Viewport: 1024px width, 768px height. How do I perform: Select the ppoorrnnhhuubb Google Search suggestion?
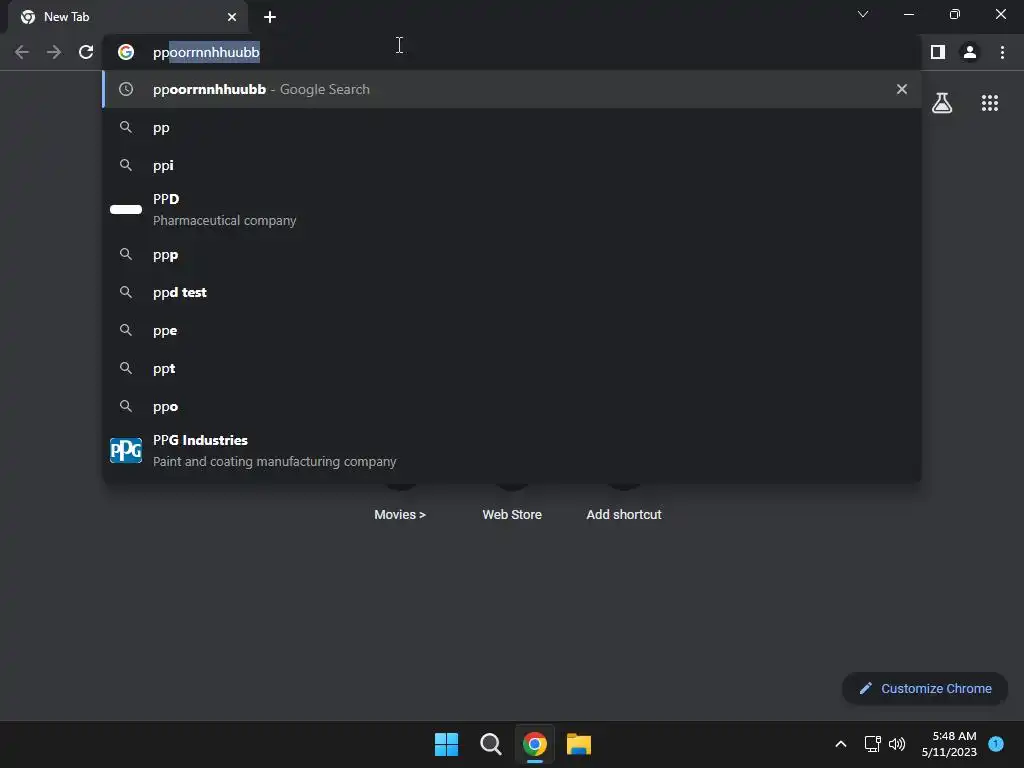(x=512, y=89)
